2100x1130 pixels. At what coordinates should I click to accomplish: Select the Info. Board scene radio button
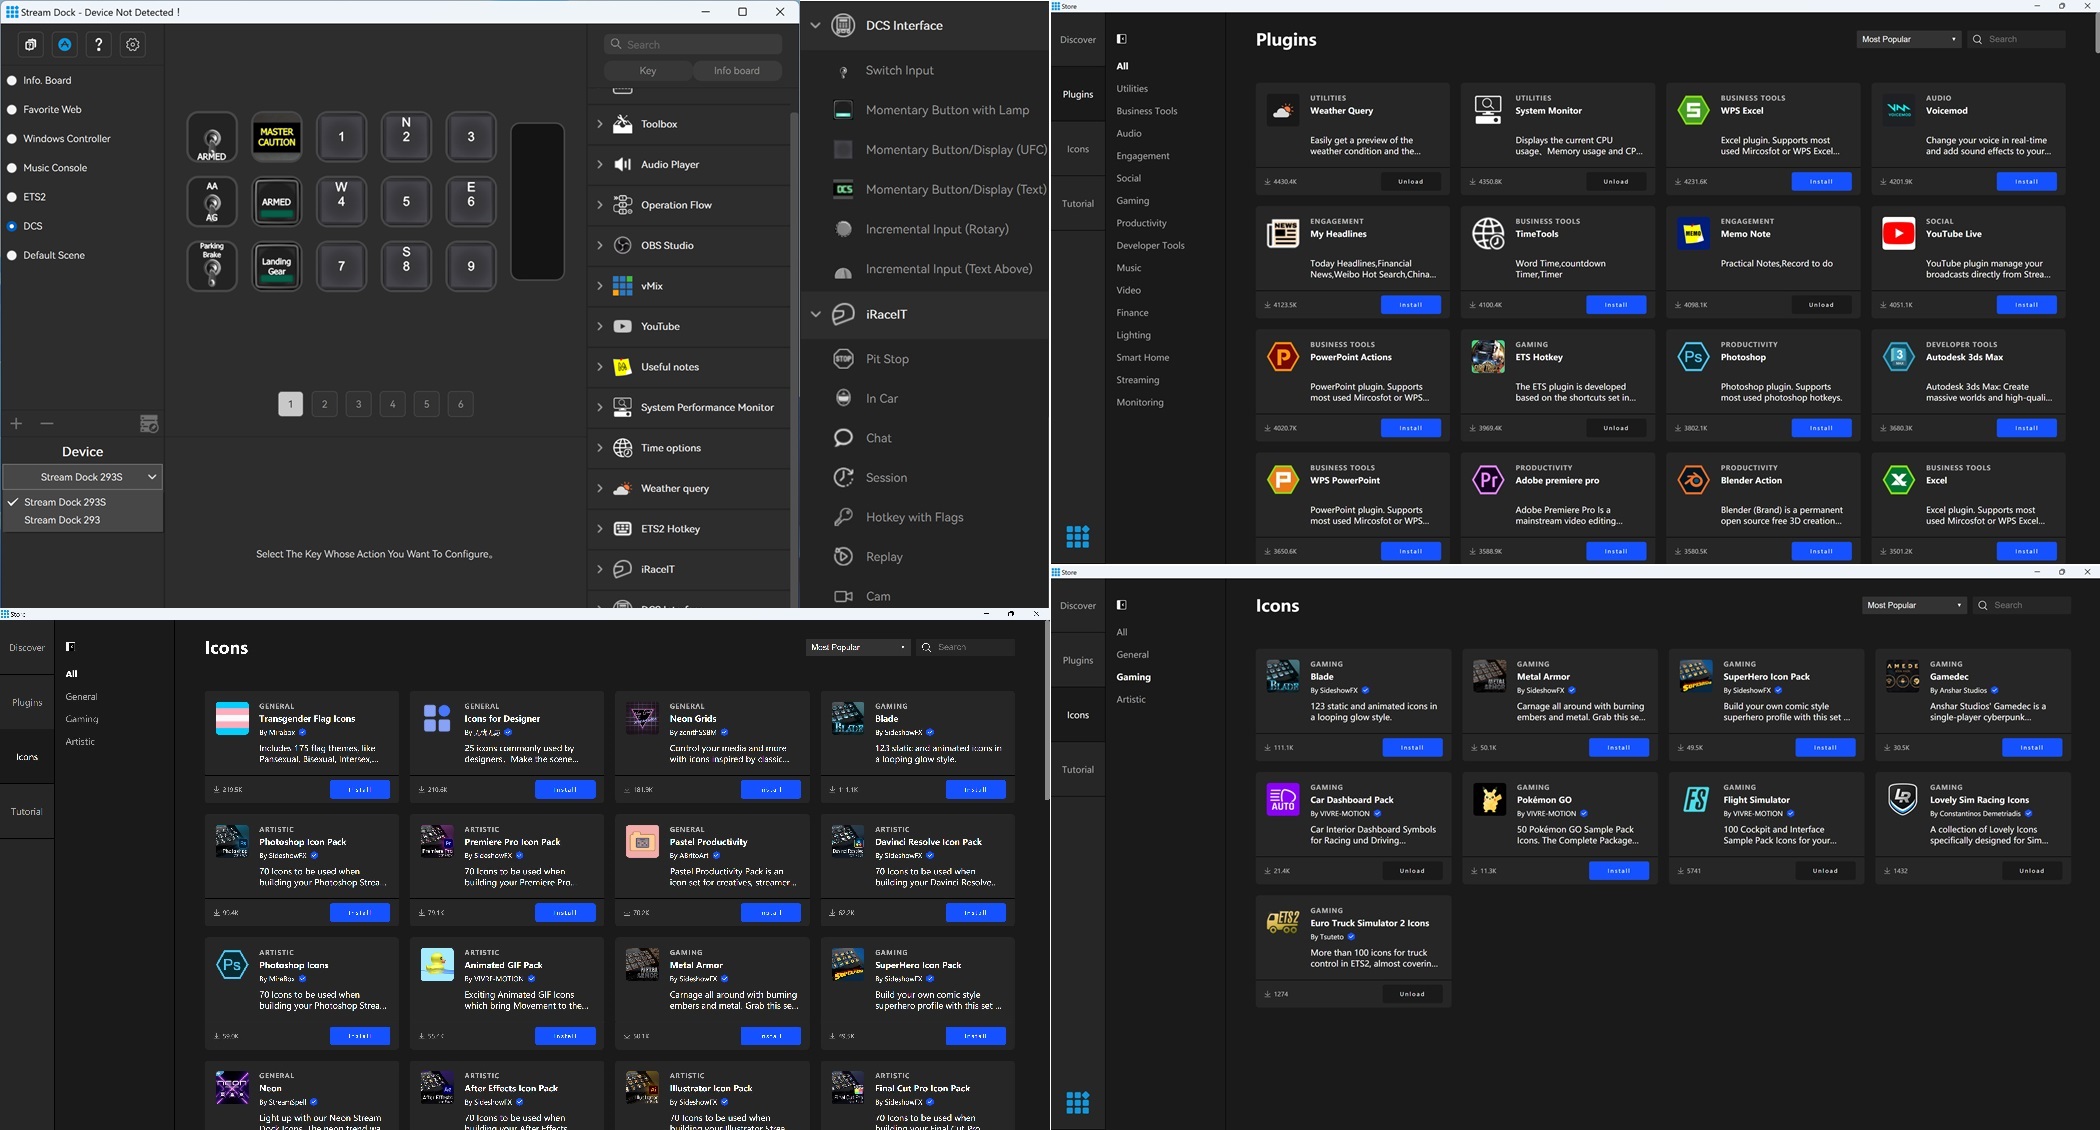[12, 81]
